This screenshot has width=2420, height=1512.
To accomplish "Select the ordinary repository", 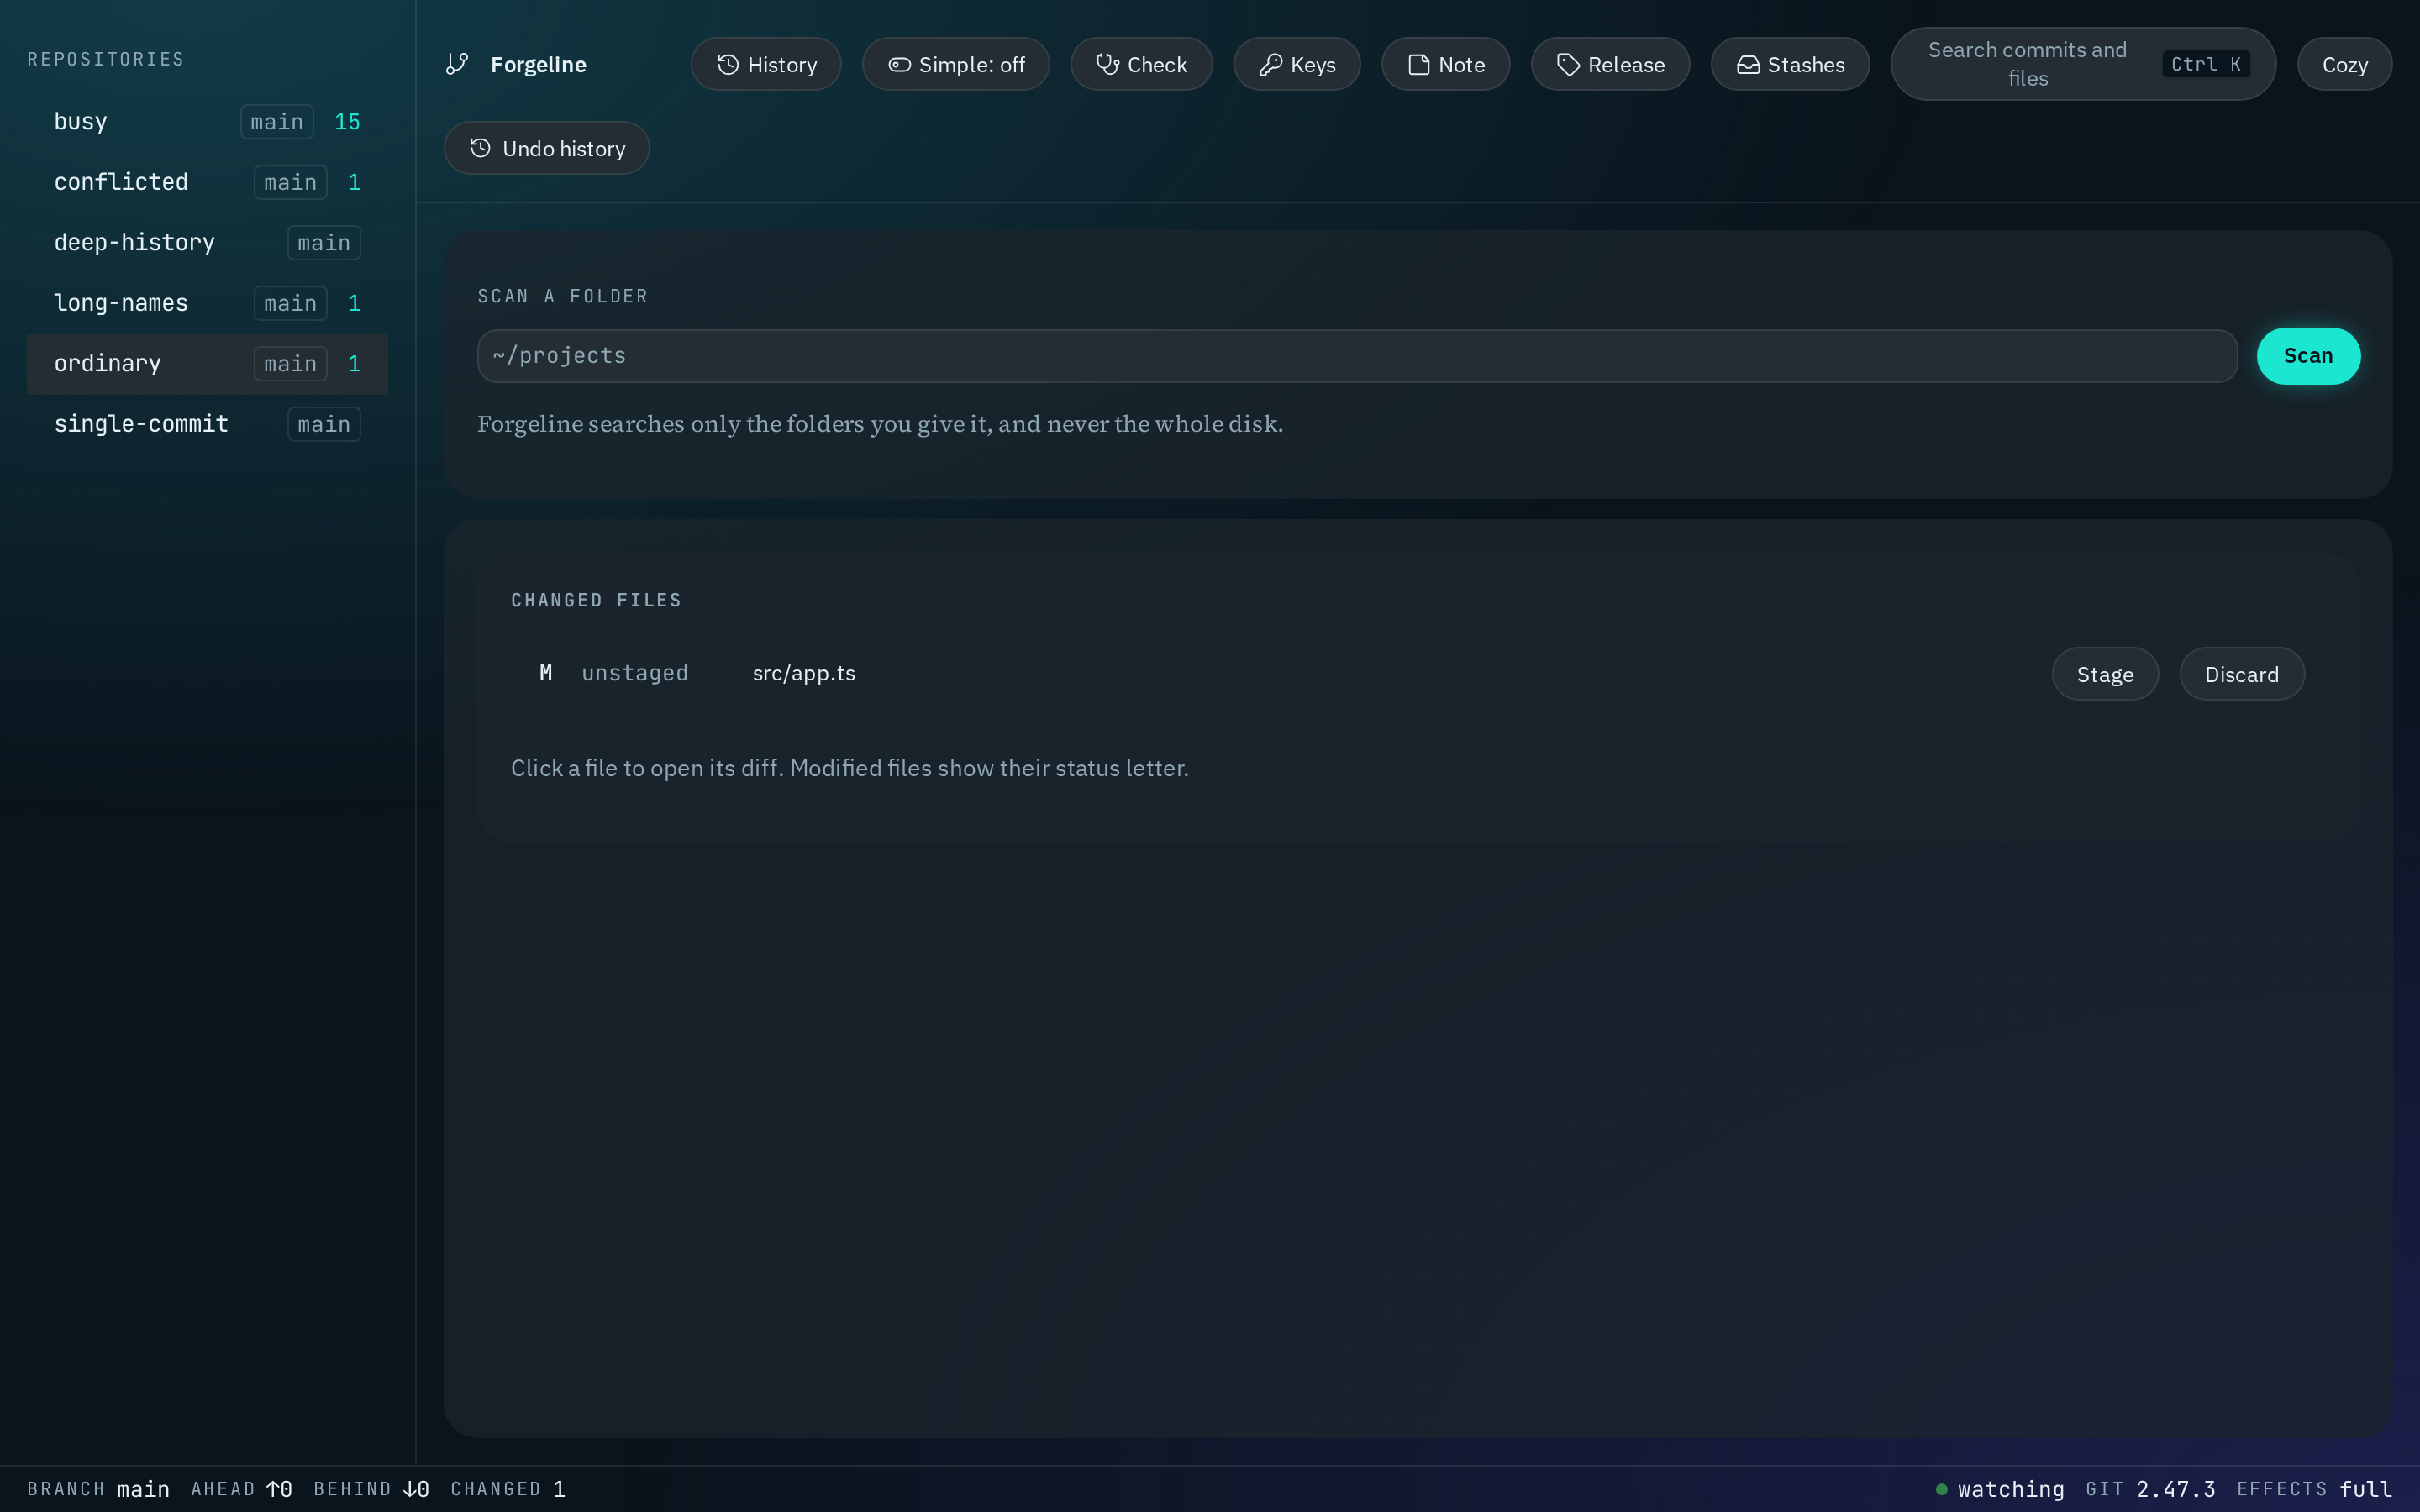I will [207, 364].
